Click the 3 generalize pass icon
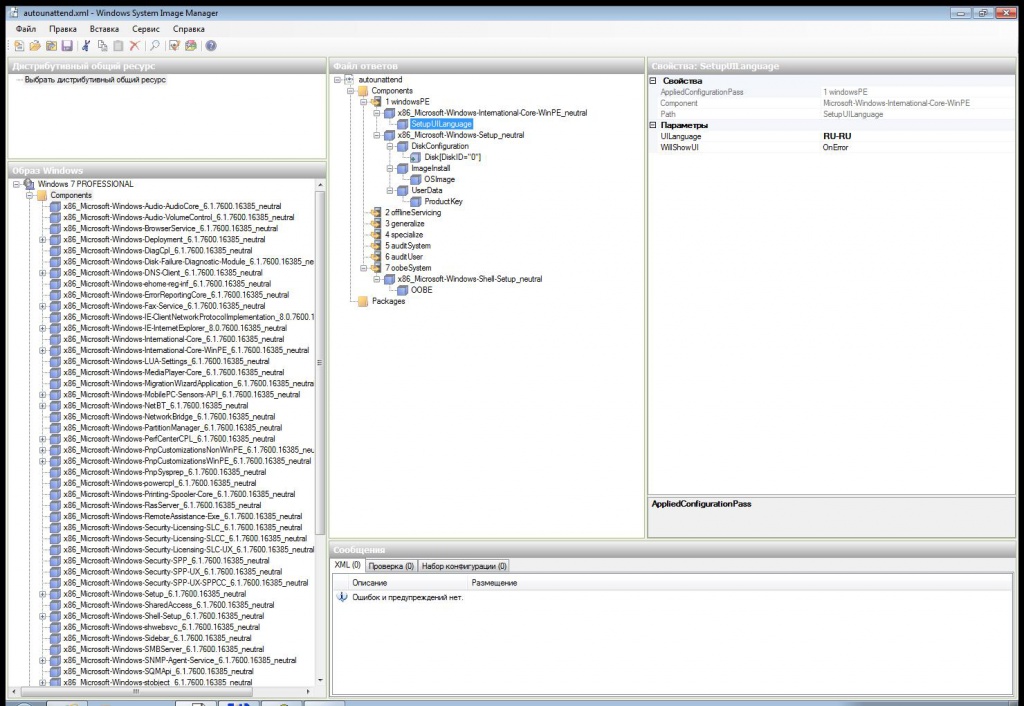This screenshot has height=706, width=1024. 376,223
